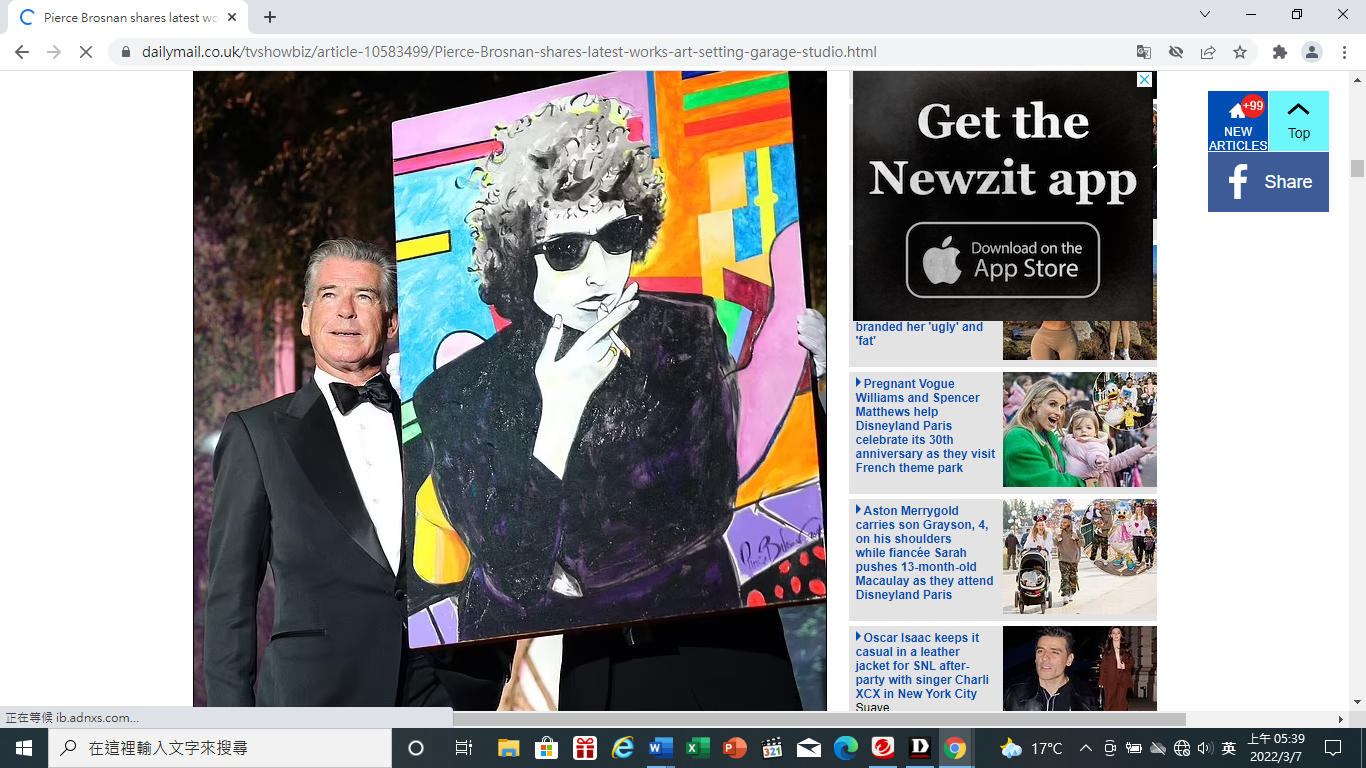Open a new browser tab
Image resolution: width=1366 pixels, height=768 pixels.
point(270,17)
